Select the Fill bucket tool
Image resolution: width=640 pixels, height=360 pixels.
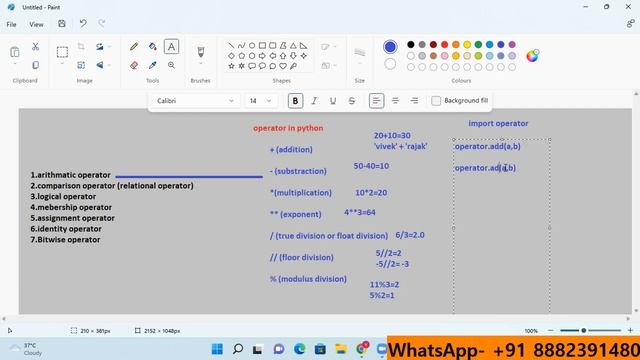click(153, 47)
